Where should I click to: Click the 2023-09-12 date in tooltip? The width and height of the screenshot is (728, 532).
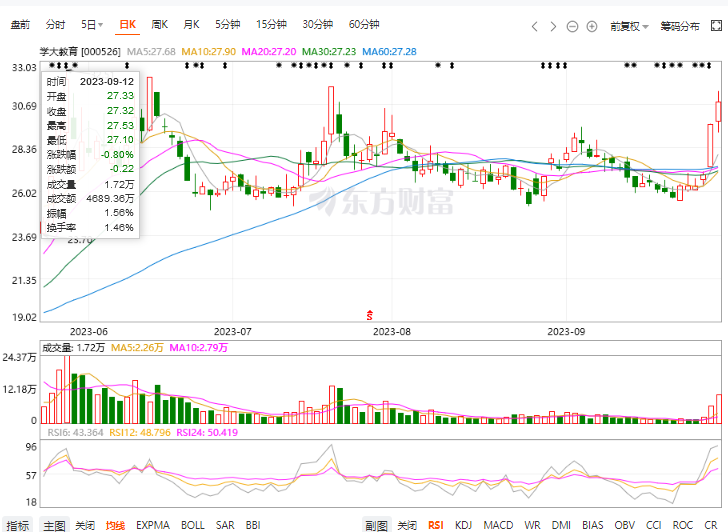pyautogui.click(x=107, y=82)
